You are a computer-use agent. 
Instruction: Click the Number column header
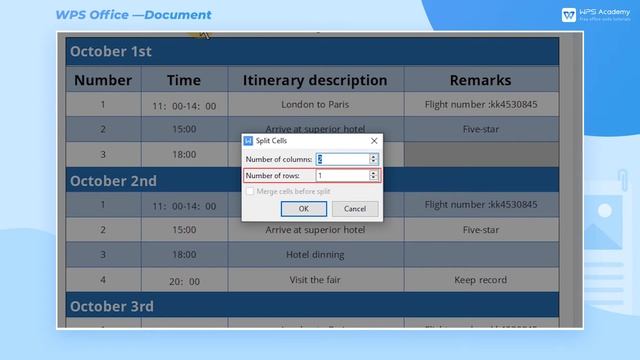[103, 80]
